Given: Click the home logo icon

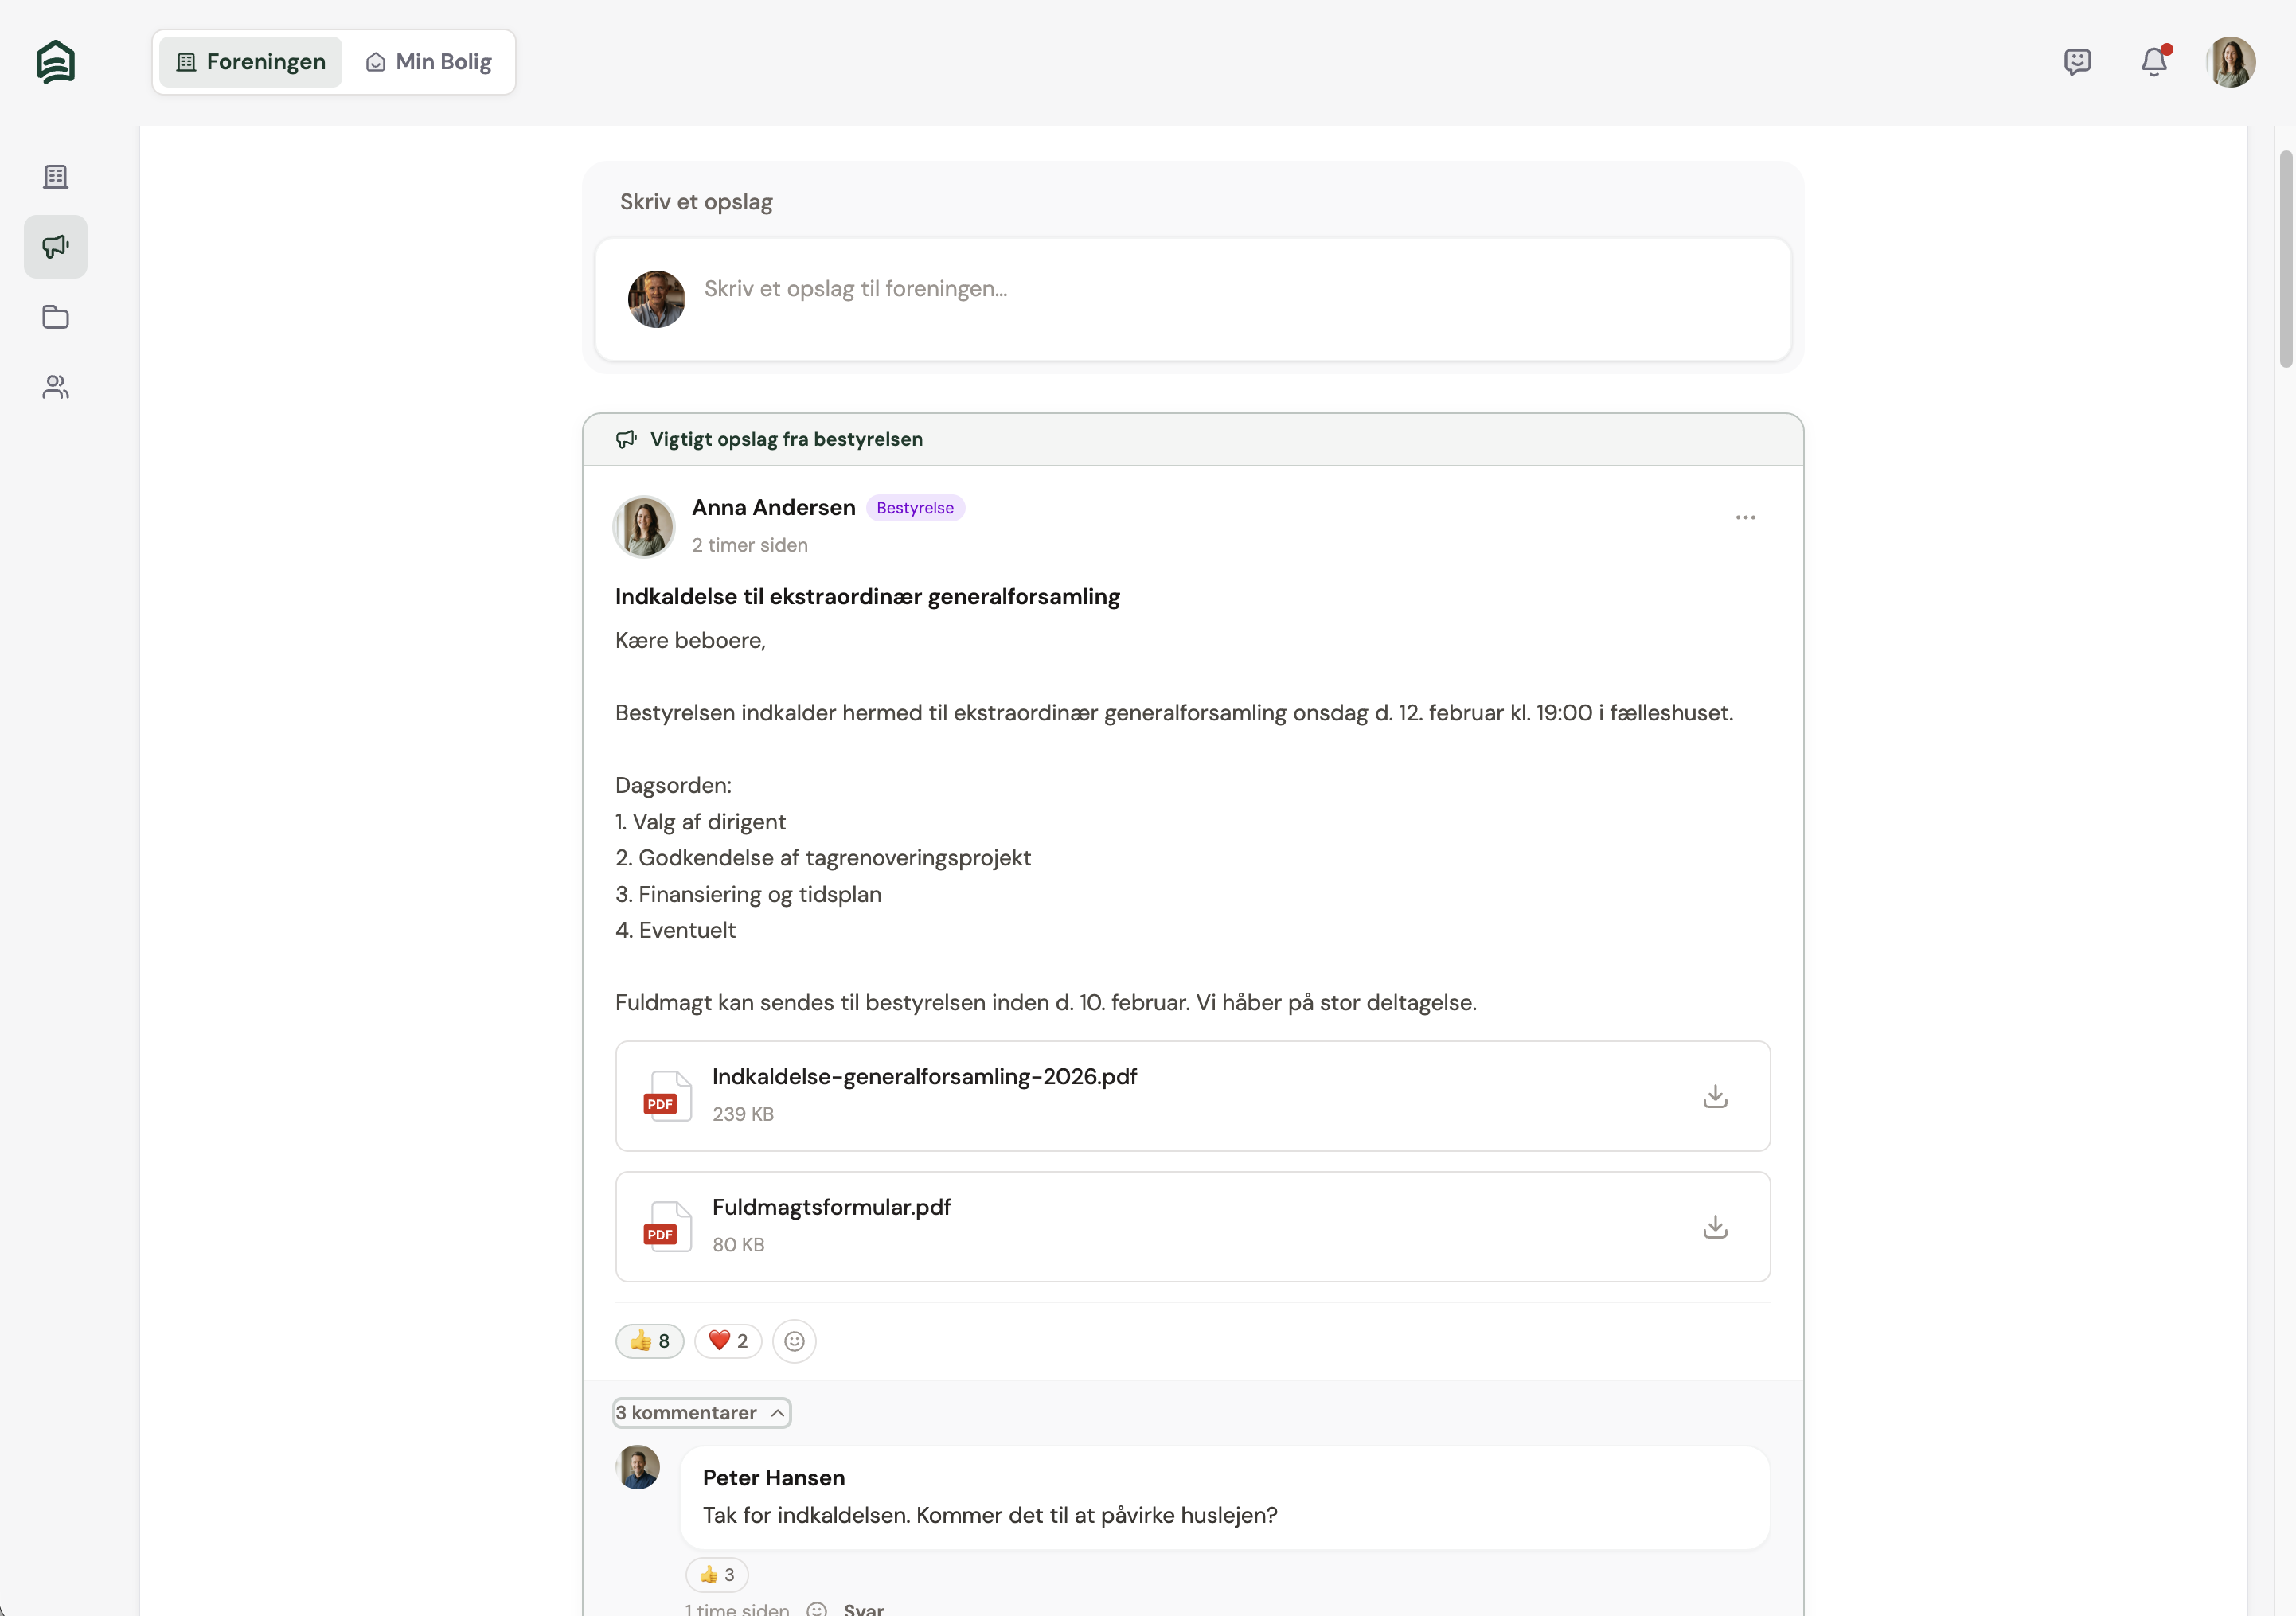Looking at the screenshot, I should click(x=56, y=62).
